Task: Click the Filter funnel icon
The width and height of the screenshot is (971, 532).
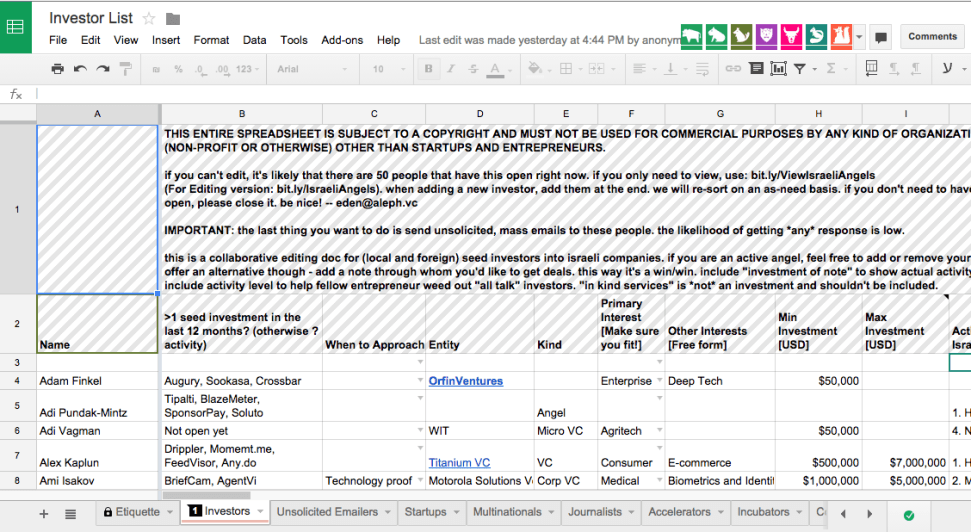Action: (x=800, y=69)
